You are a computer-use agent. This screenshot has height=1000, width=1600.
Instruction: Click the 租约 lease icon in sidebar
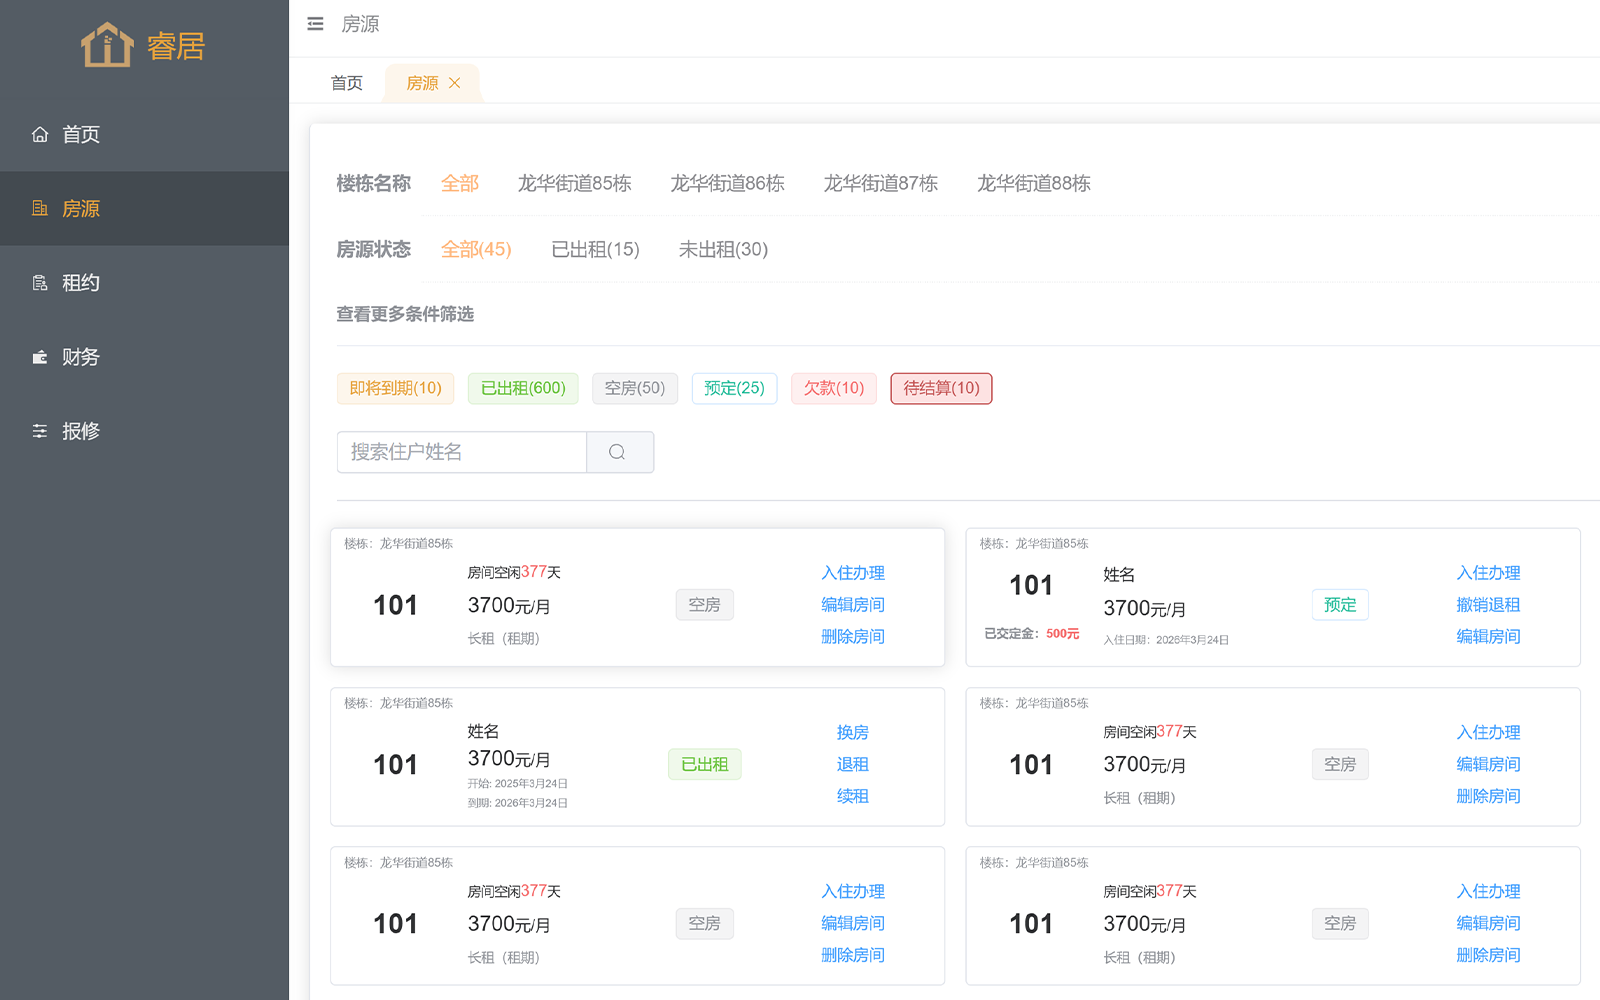(x=40, y=283)
